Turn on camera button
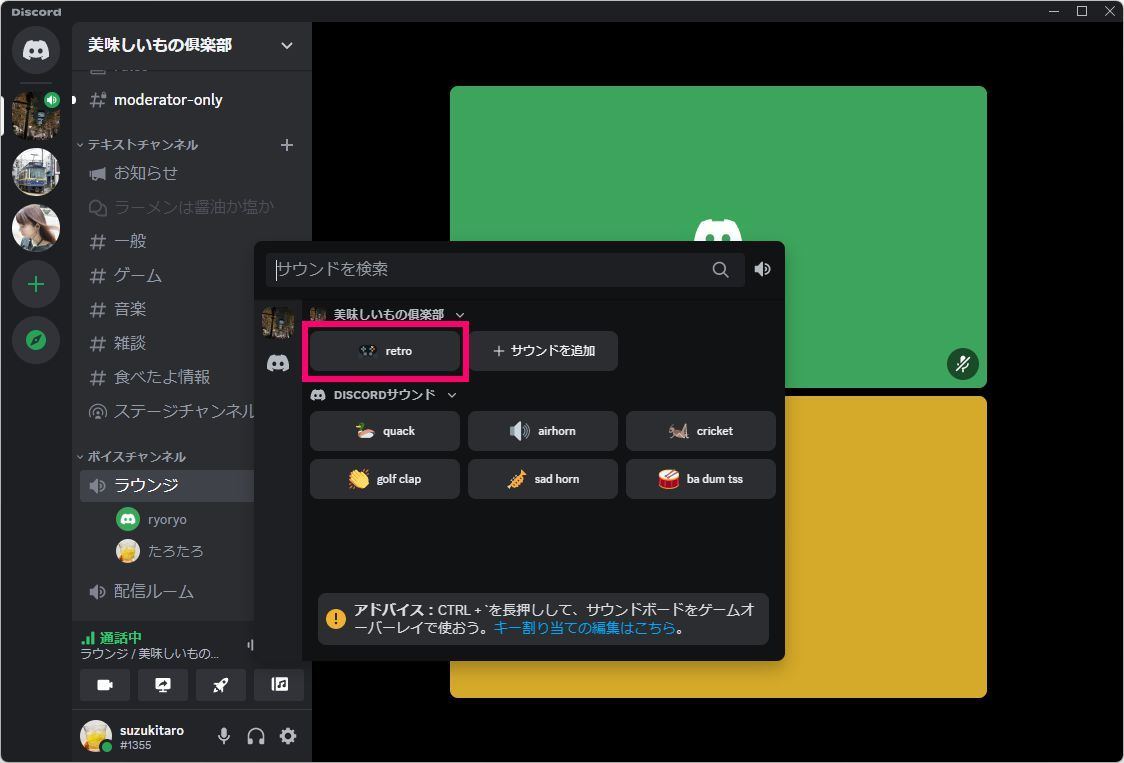1124x763 pixels. (x=105, y=685)
